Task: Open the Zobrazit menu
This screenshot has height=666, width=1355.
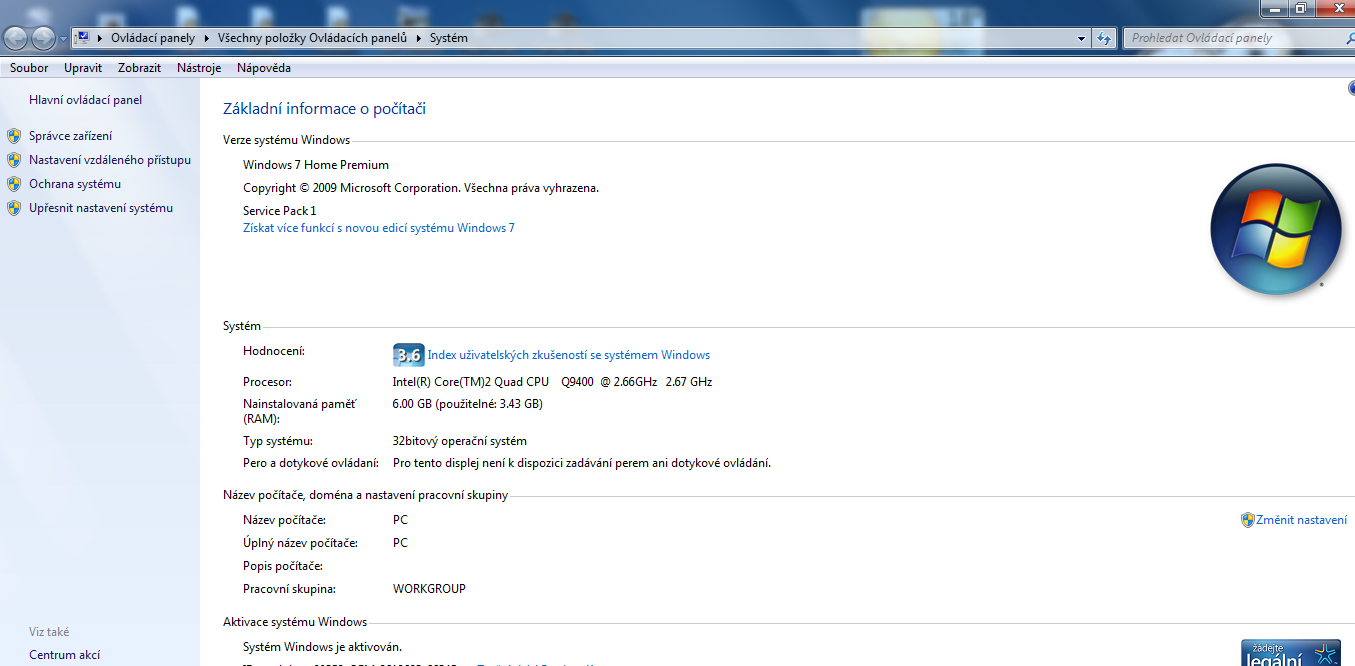Action: tap(139, 68)
